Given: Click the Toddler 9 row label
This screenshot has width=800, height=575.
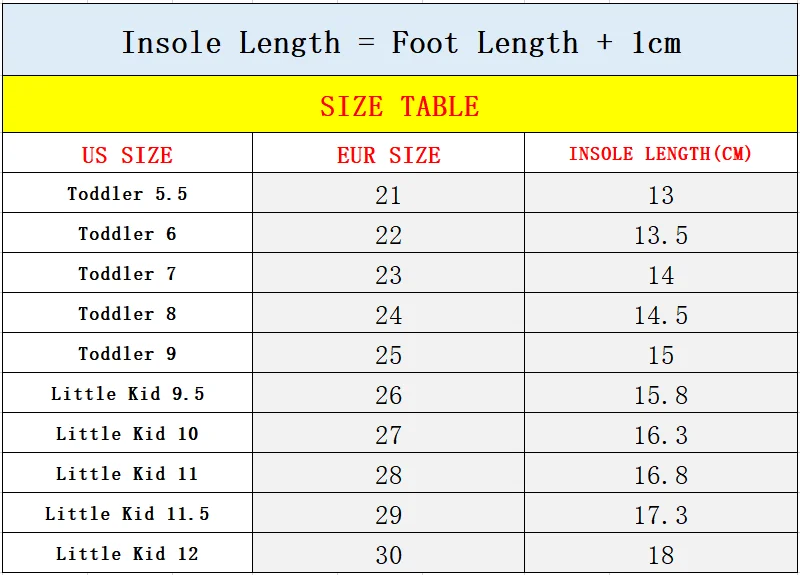Looking at the screenshot, I should (127, 354).
